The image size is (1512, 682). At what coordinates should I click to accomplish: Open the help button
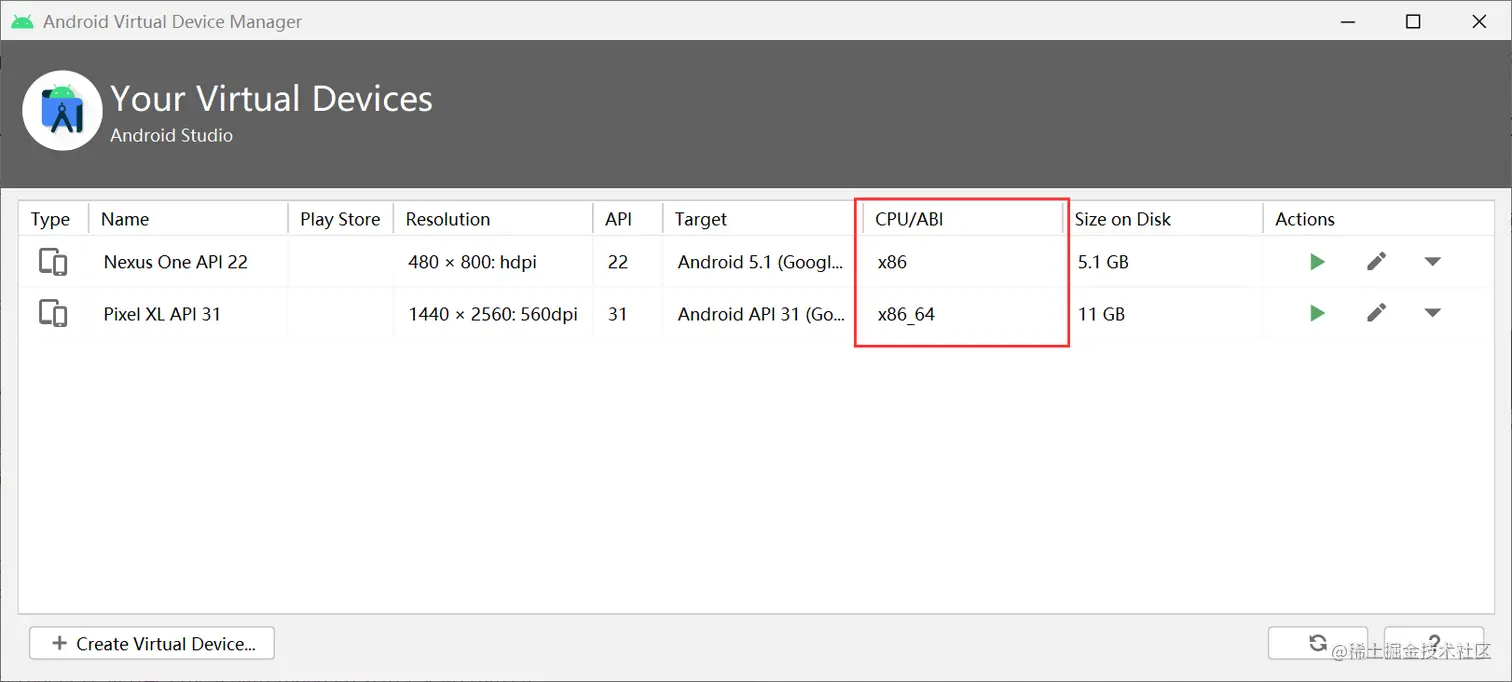point(1433,643)
